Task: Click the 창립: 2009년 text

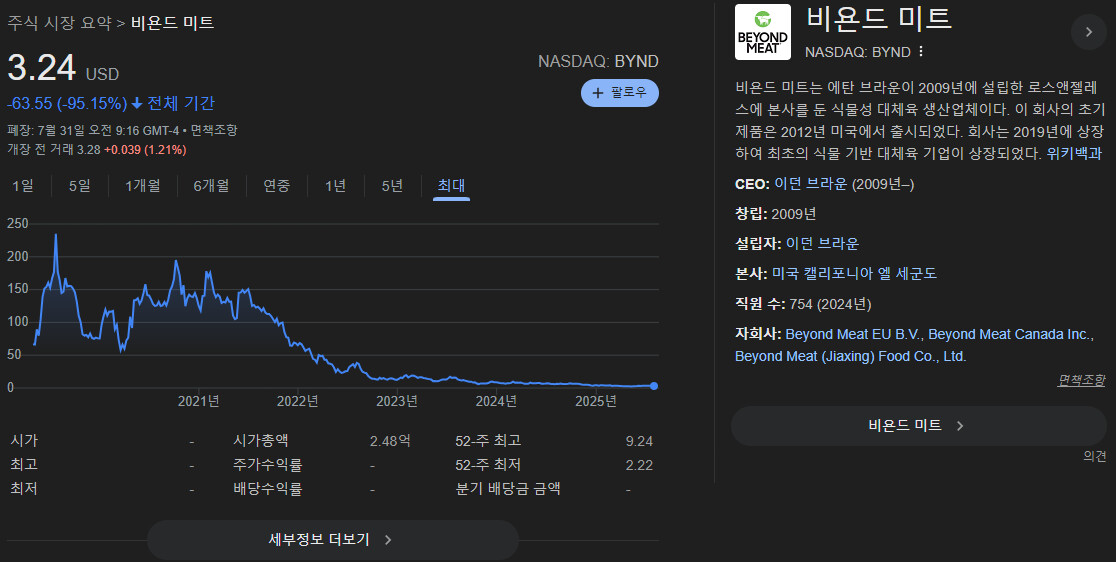Action: coord(775,214)
